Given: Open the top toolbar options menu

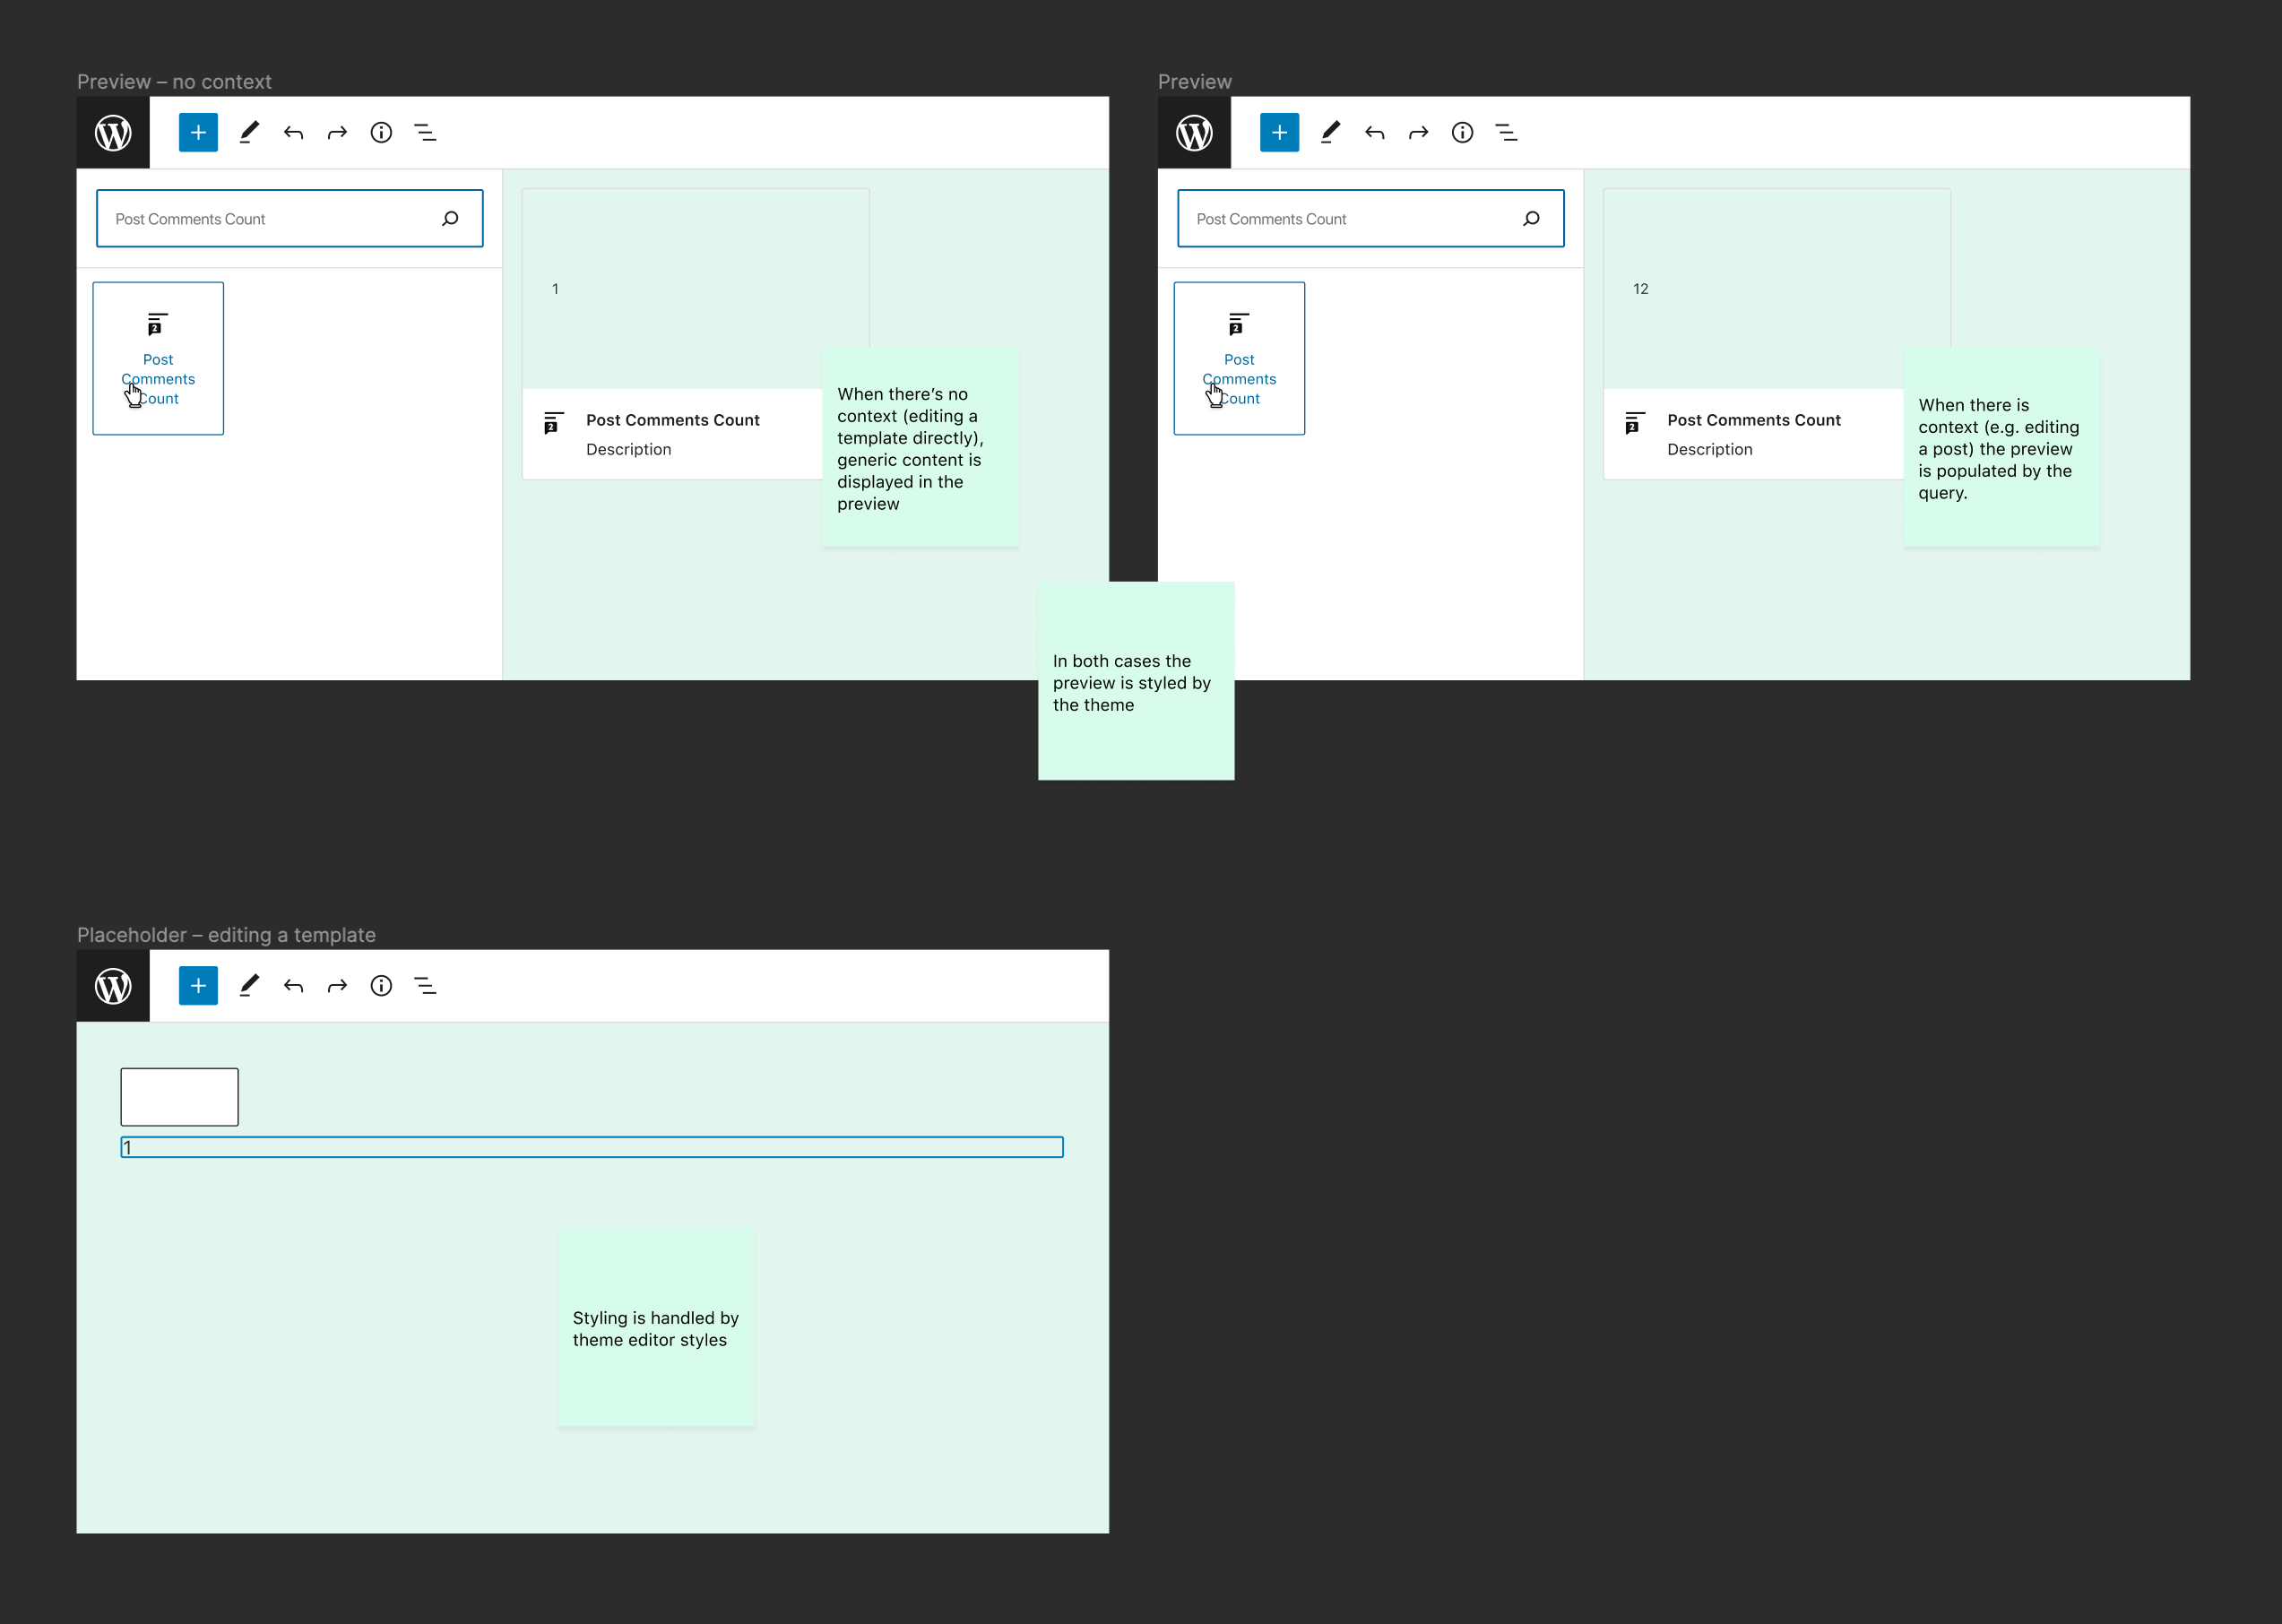Looking at the screenshot, I should click(x=428, y=132).
